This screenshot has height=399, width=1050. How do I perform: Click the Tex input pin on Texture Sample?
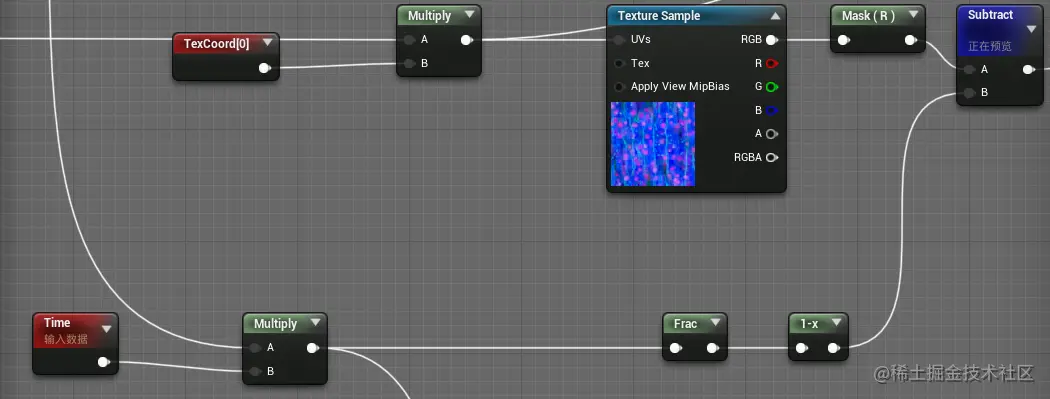click(x=619, y=64)
